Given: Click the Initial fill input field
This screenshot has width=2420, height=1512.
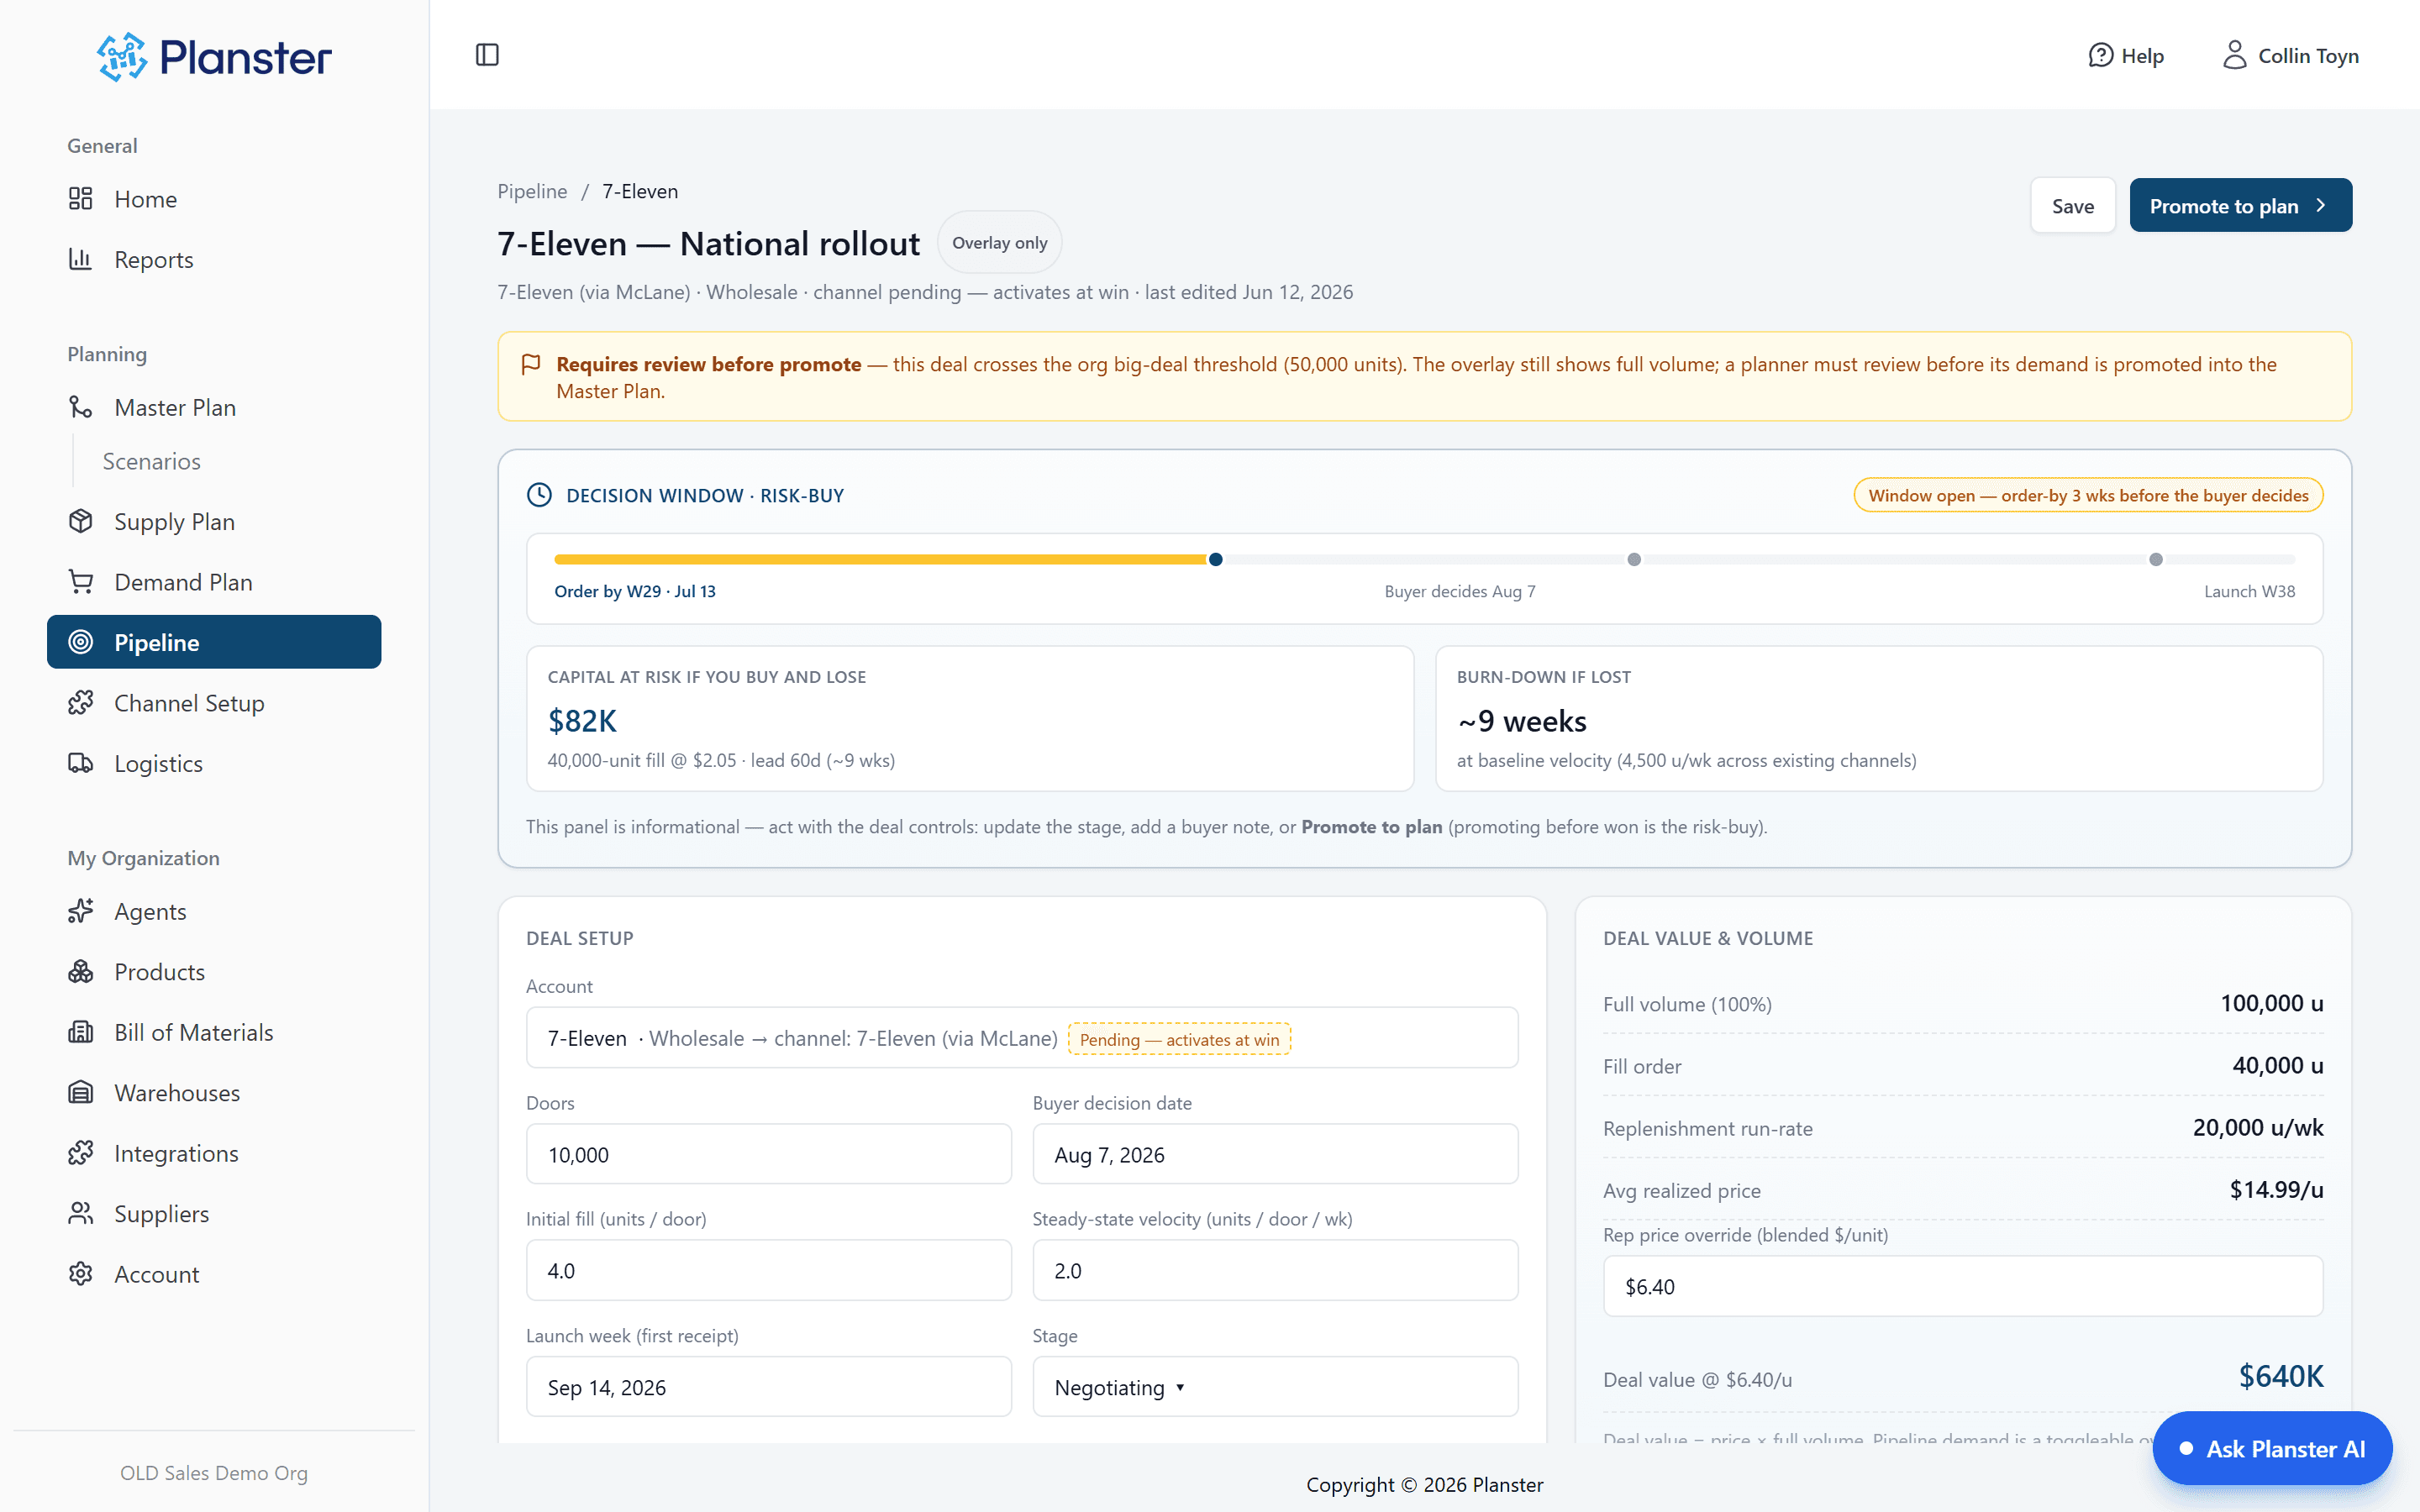Looking at the screenshot, I should (769, 1271).
